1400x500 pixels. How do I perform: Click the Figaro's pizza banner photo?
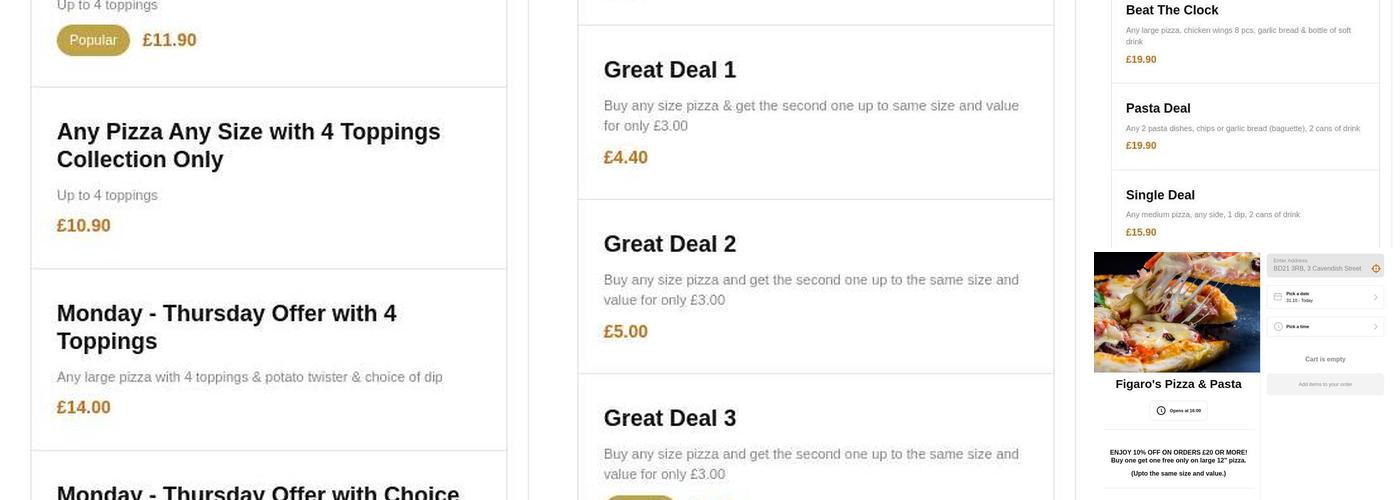click(1177, 312)
